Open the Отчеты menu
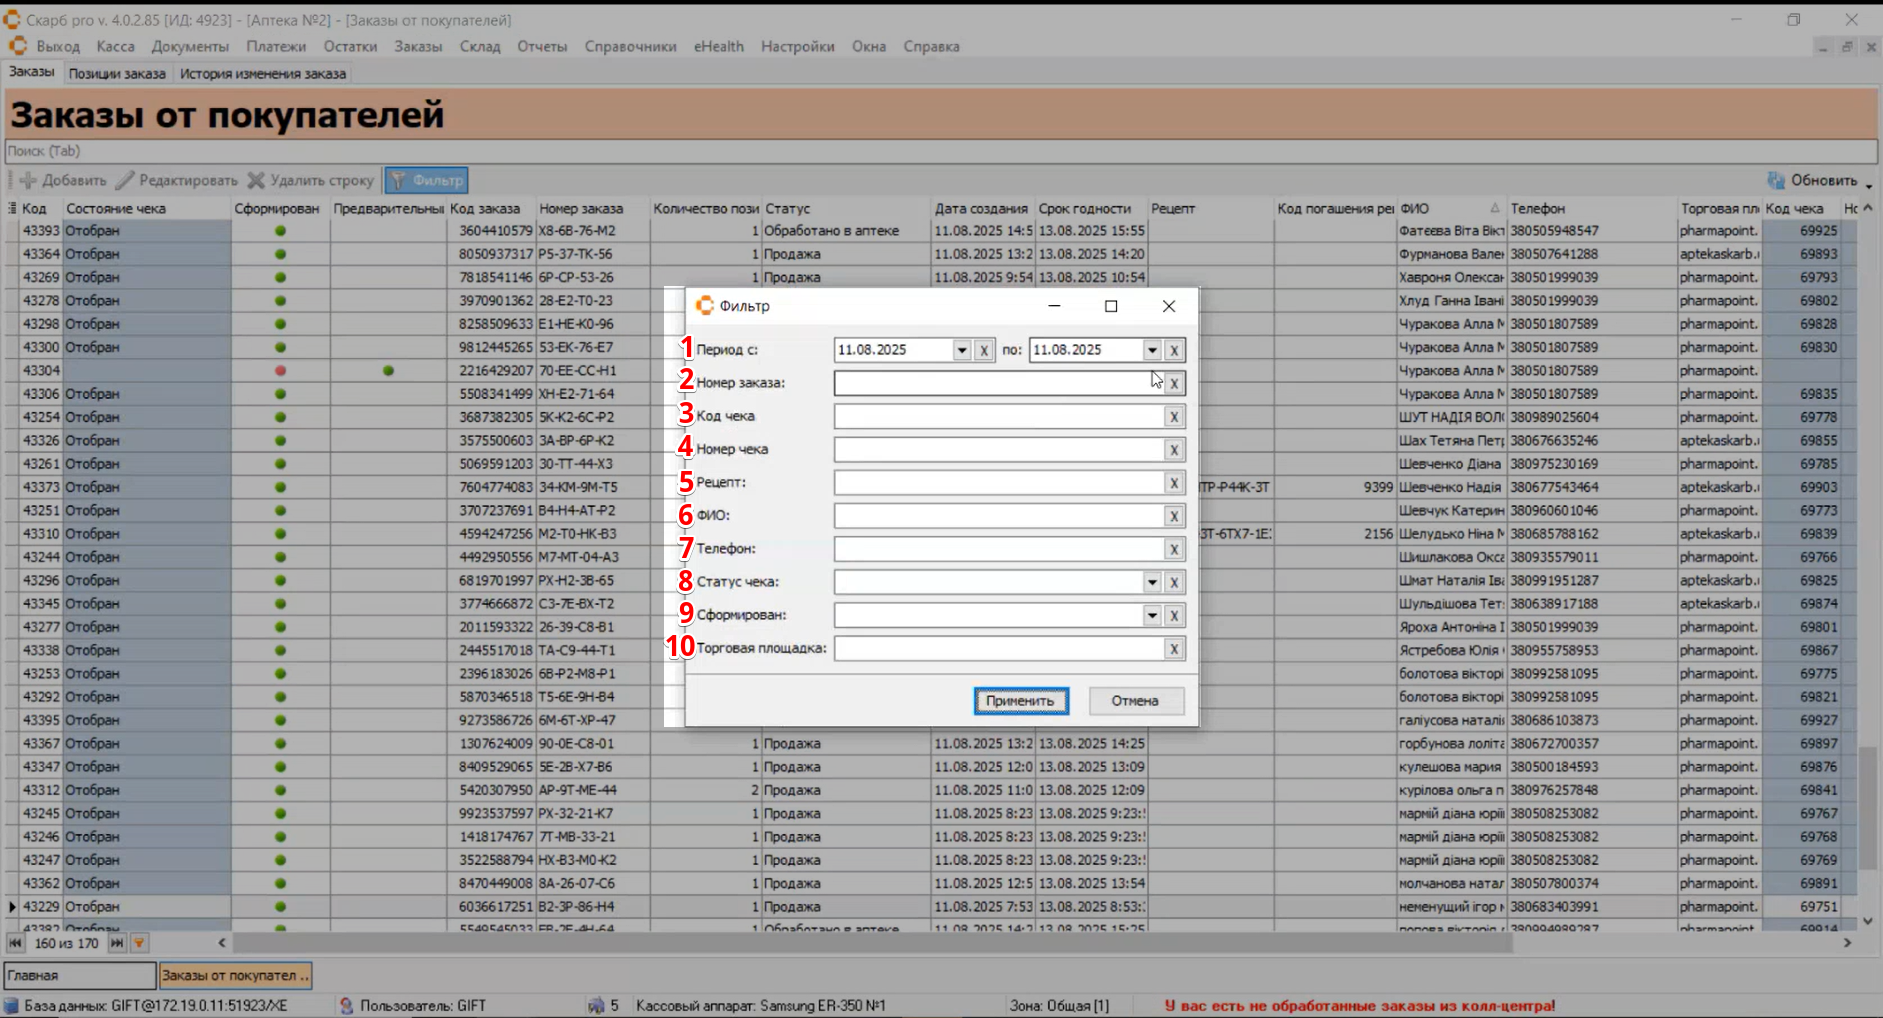 tap(541, 46)
